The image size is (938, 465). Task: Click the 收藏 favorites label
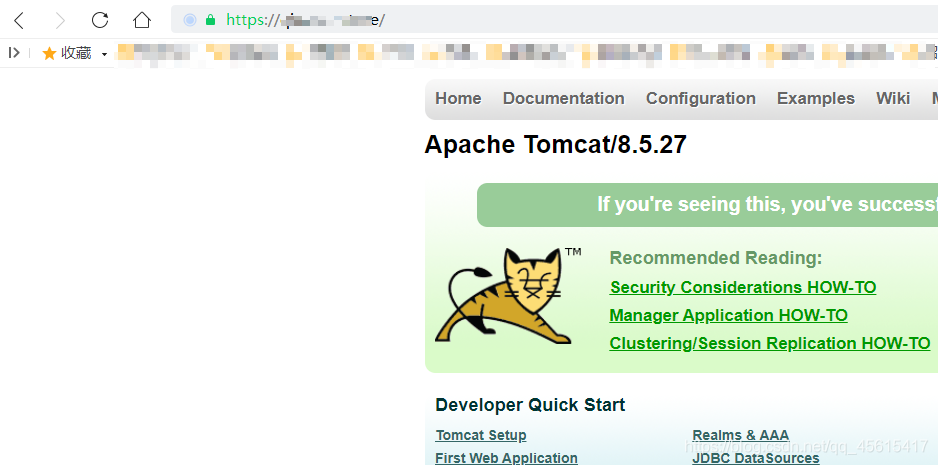(77, 54)
